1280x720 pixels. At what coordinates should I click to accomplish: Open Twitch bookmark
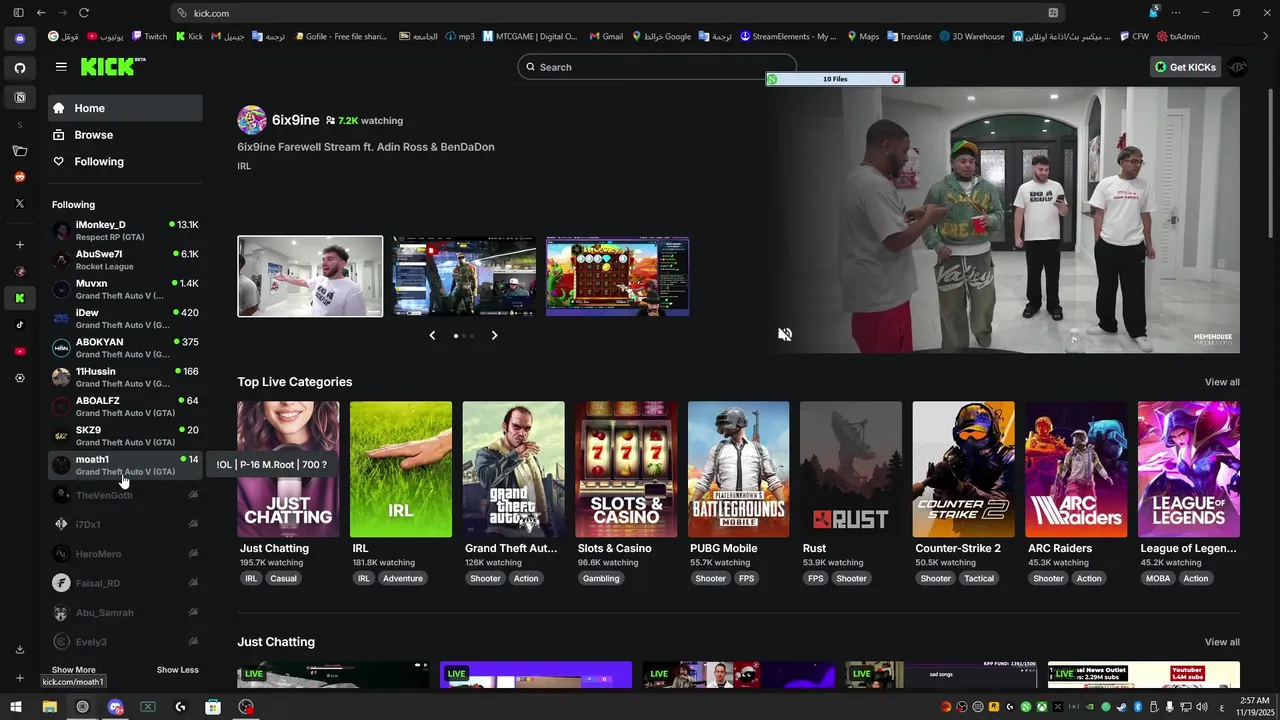click(x=149, y=36)
